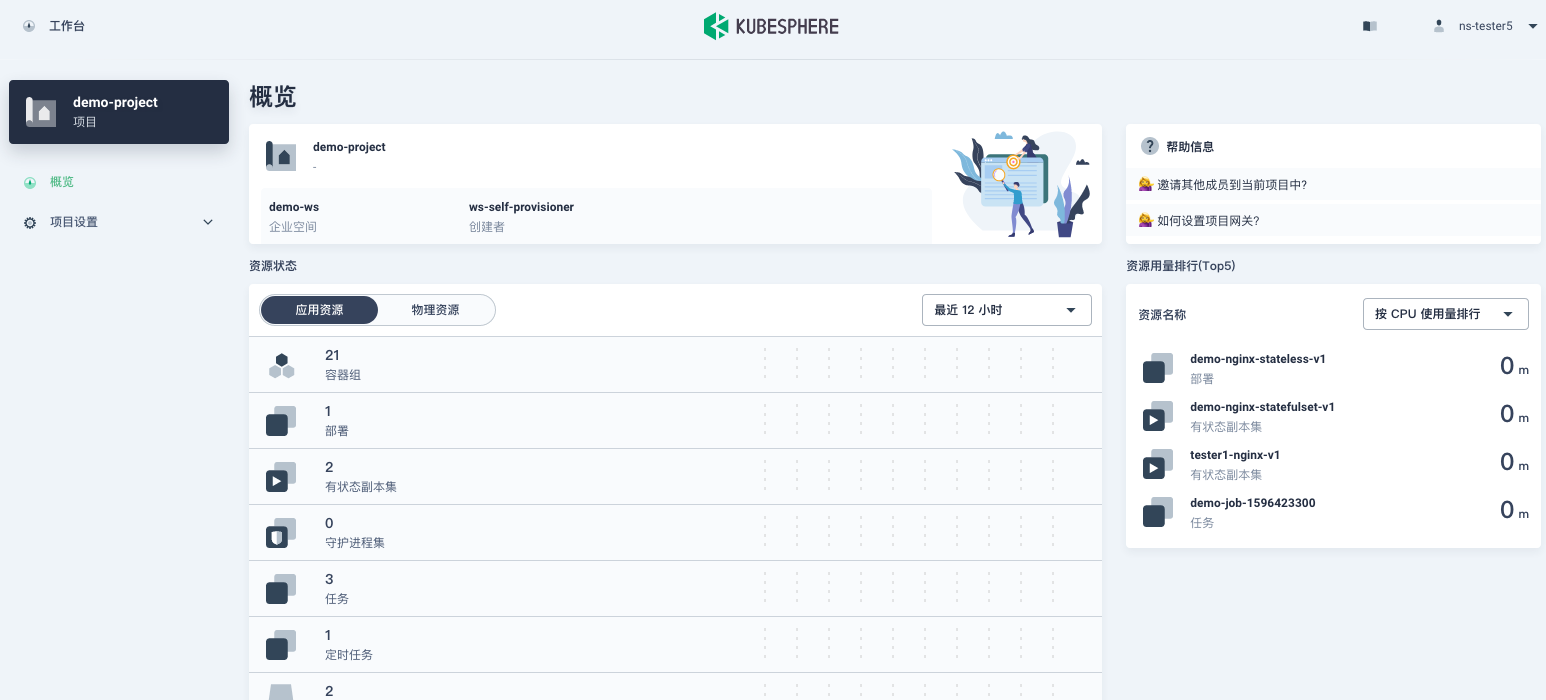Viewport: 1546px width, 700px height.
Task: Open the documentation book icon
Action: coord(1369,26)
